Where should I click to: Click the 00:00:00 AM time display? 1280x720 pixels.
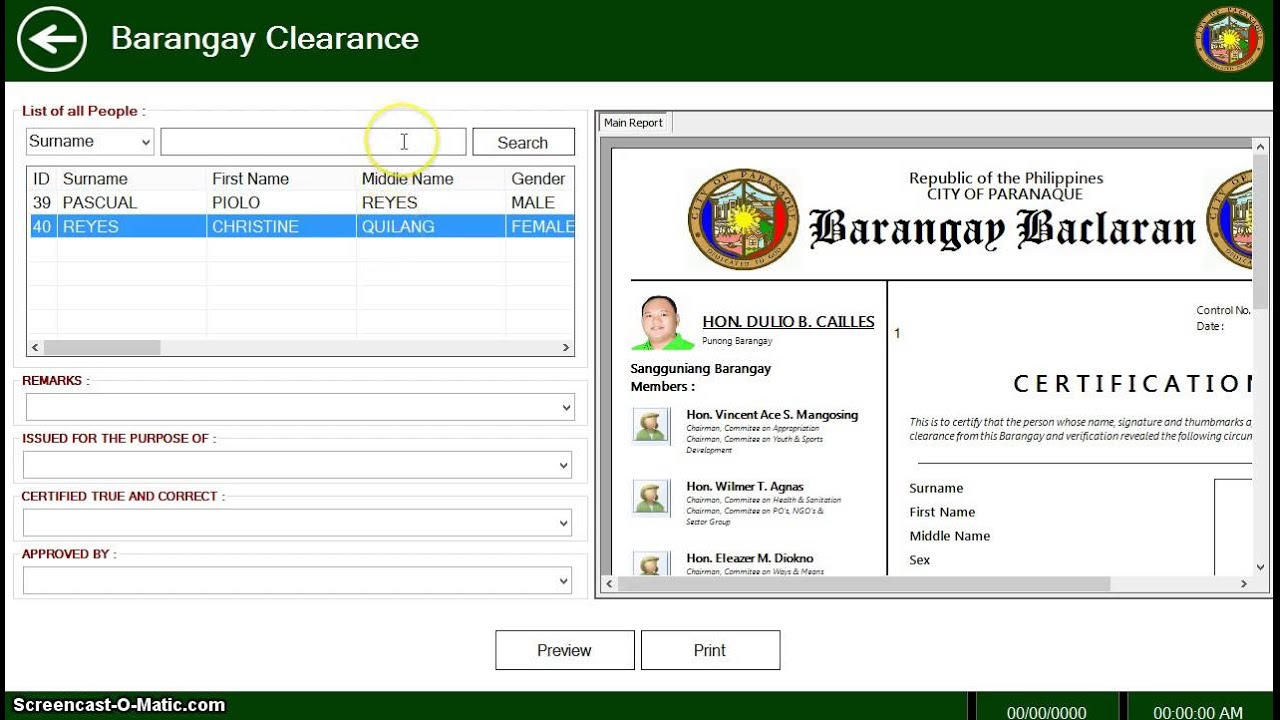point(1198,712)
